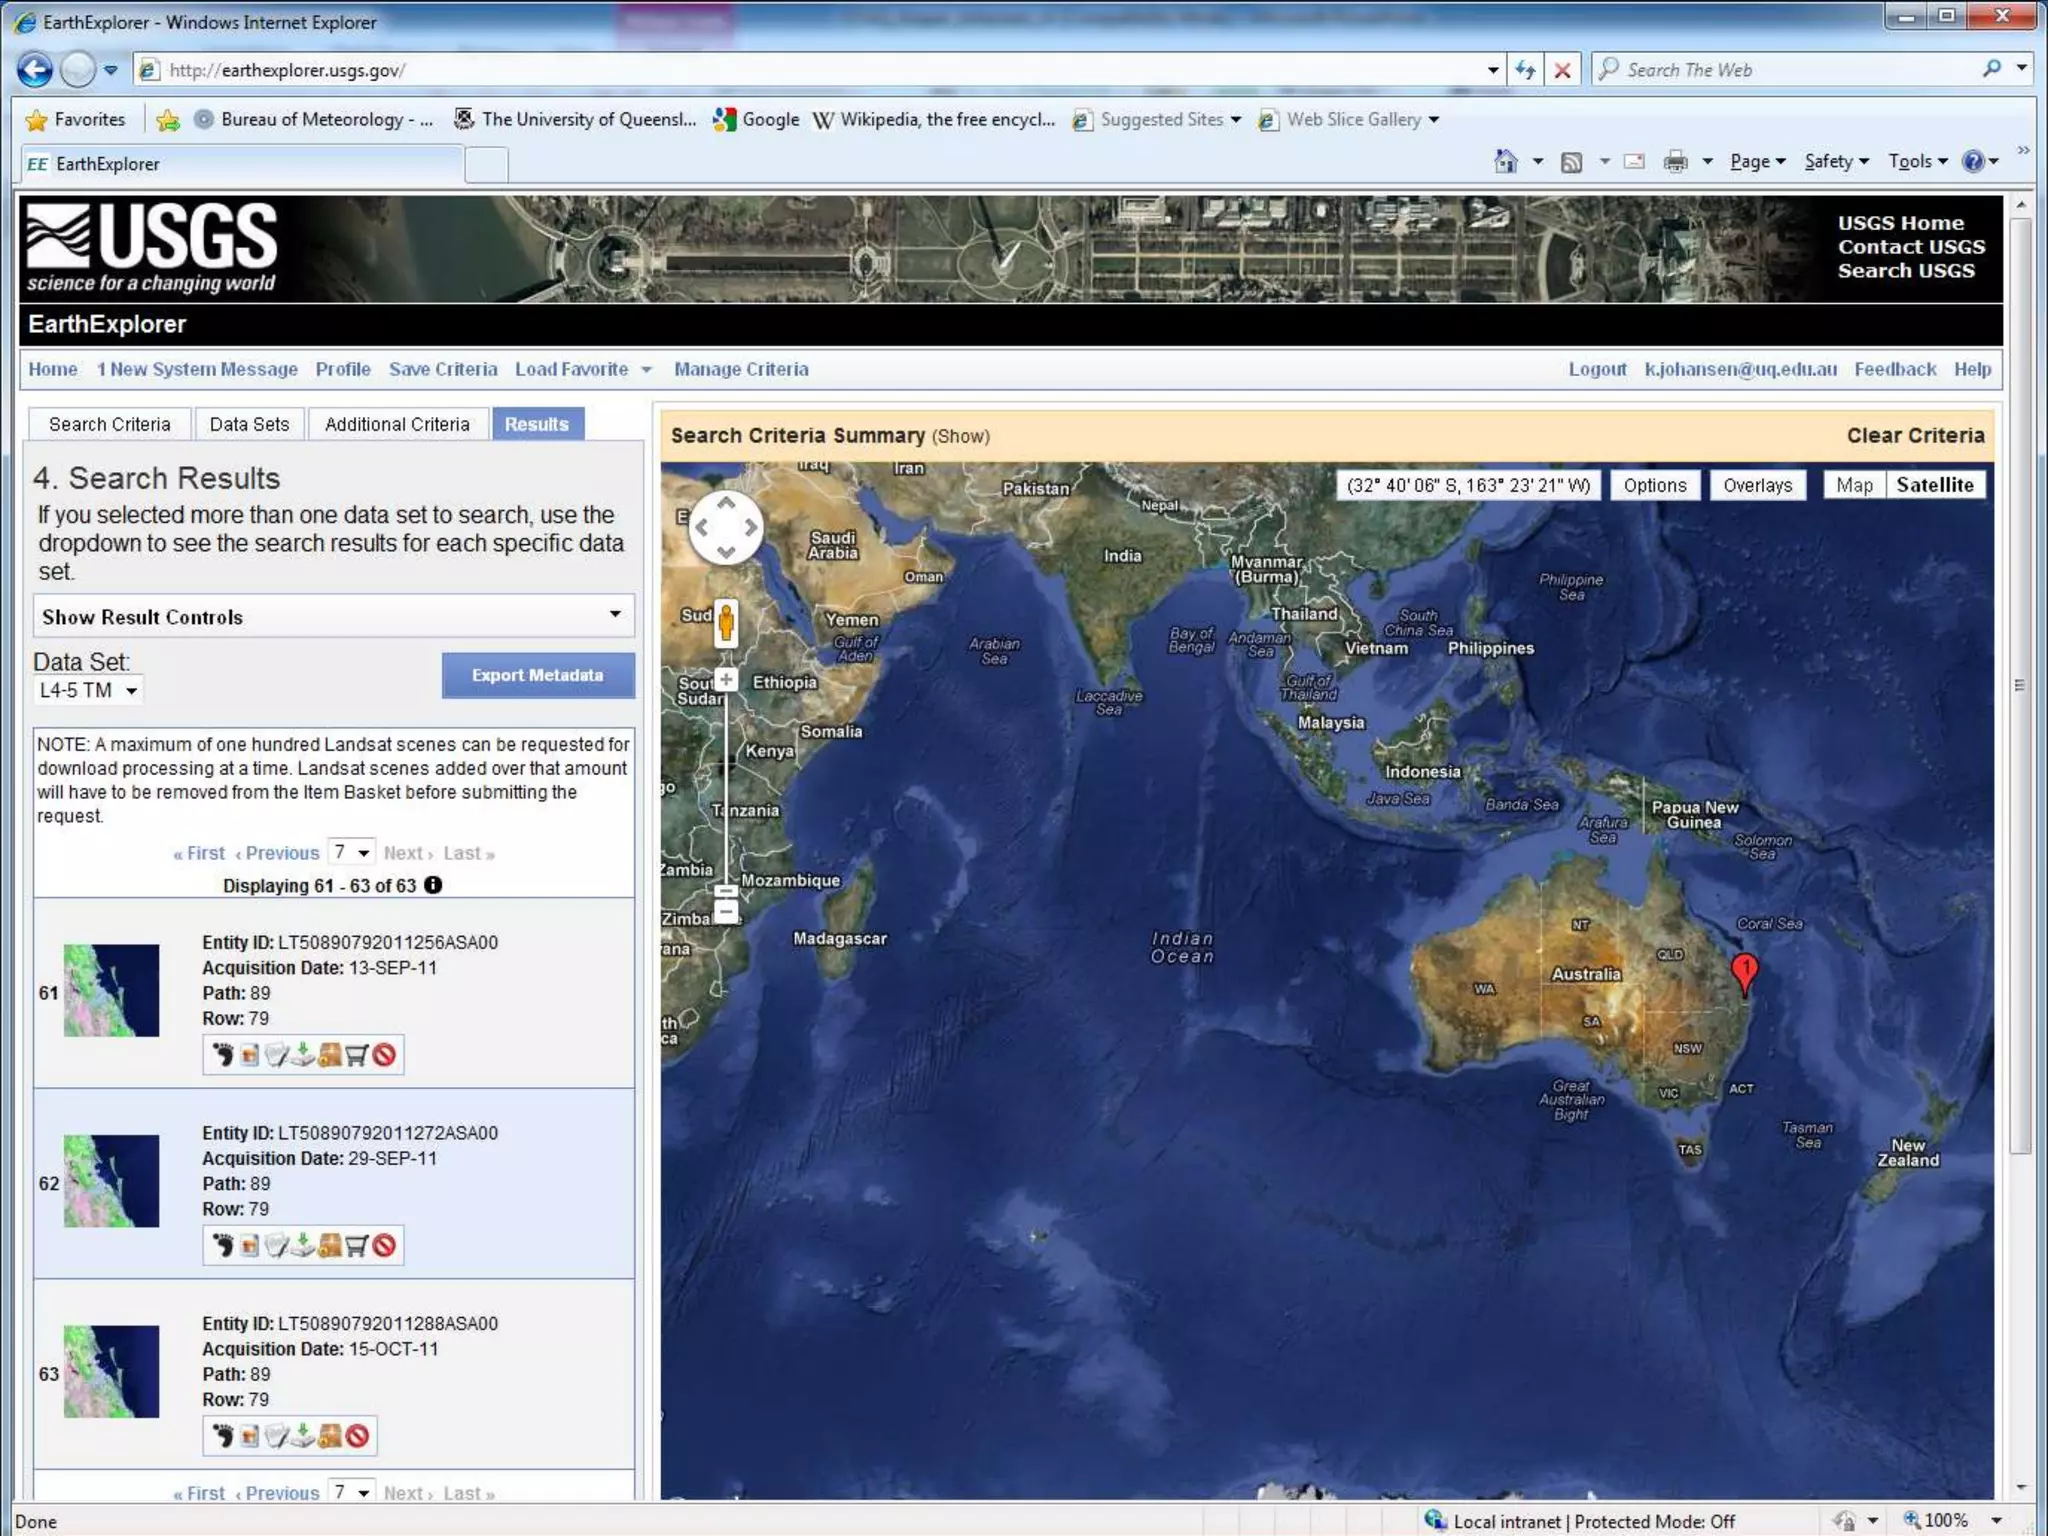Image resolution: width=2048 pixels, height=1536 pixels.
Task: Switch to Additional Criteria tab
Action: (397, 424)
